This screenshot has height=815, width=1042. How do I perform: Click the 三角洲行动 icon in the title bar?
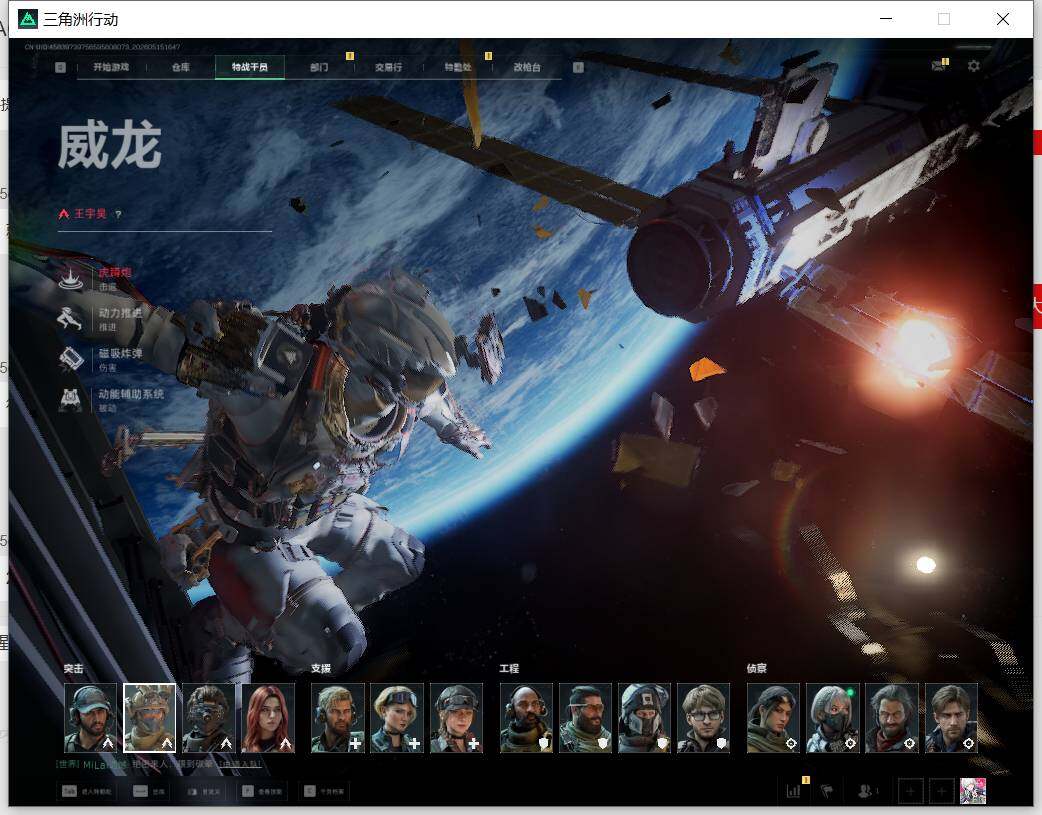click(28, 19)
